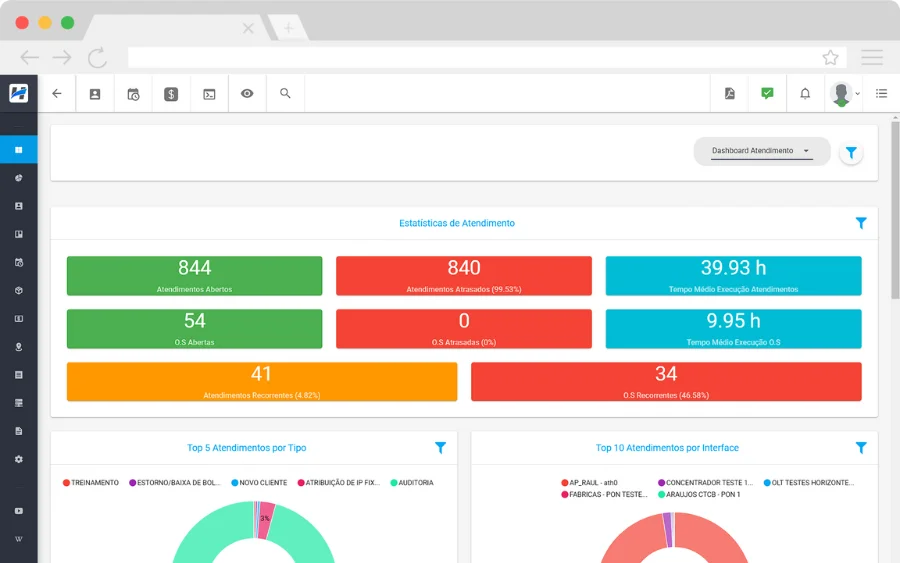This screenshot has width=900, height=563.
Task: Open the notifications bell
Action: click(805, 94)
